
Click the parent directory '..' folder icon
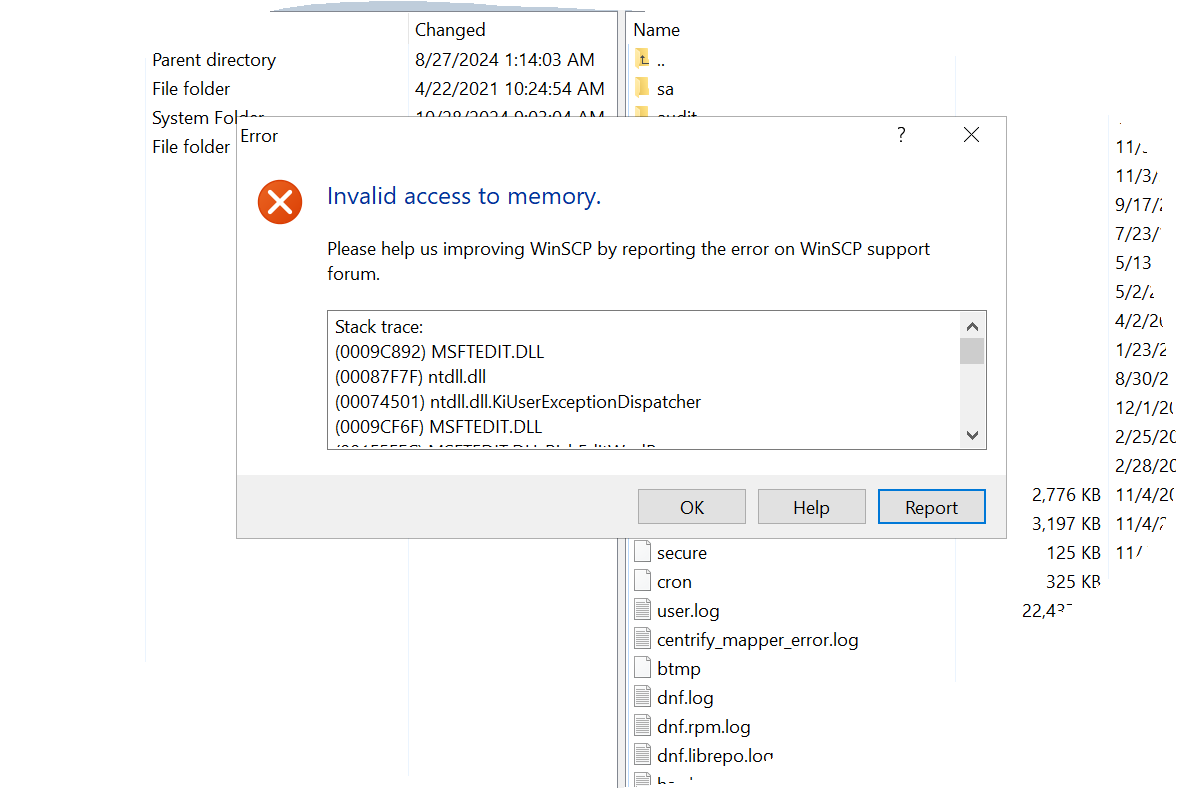642,59
